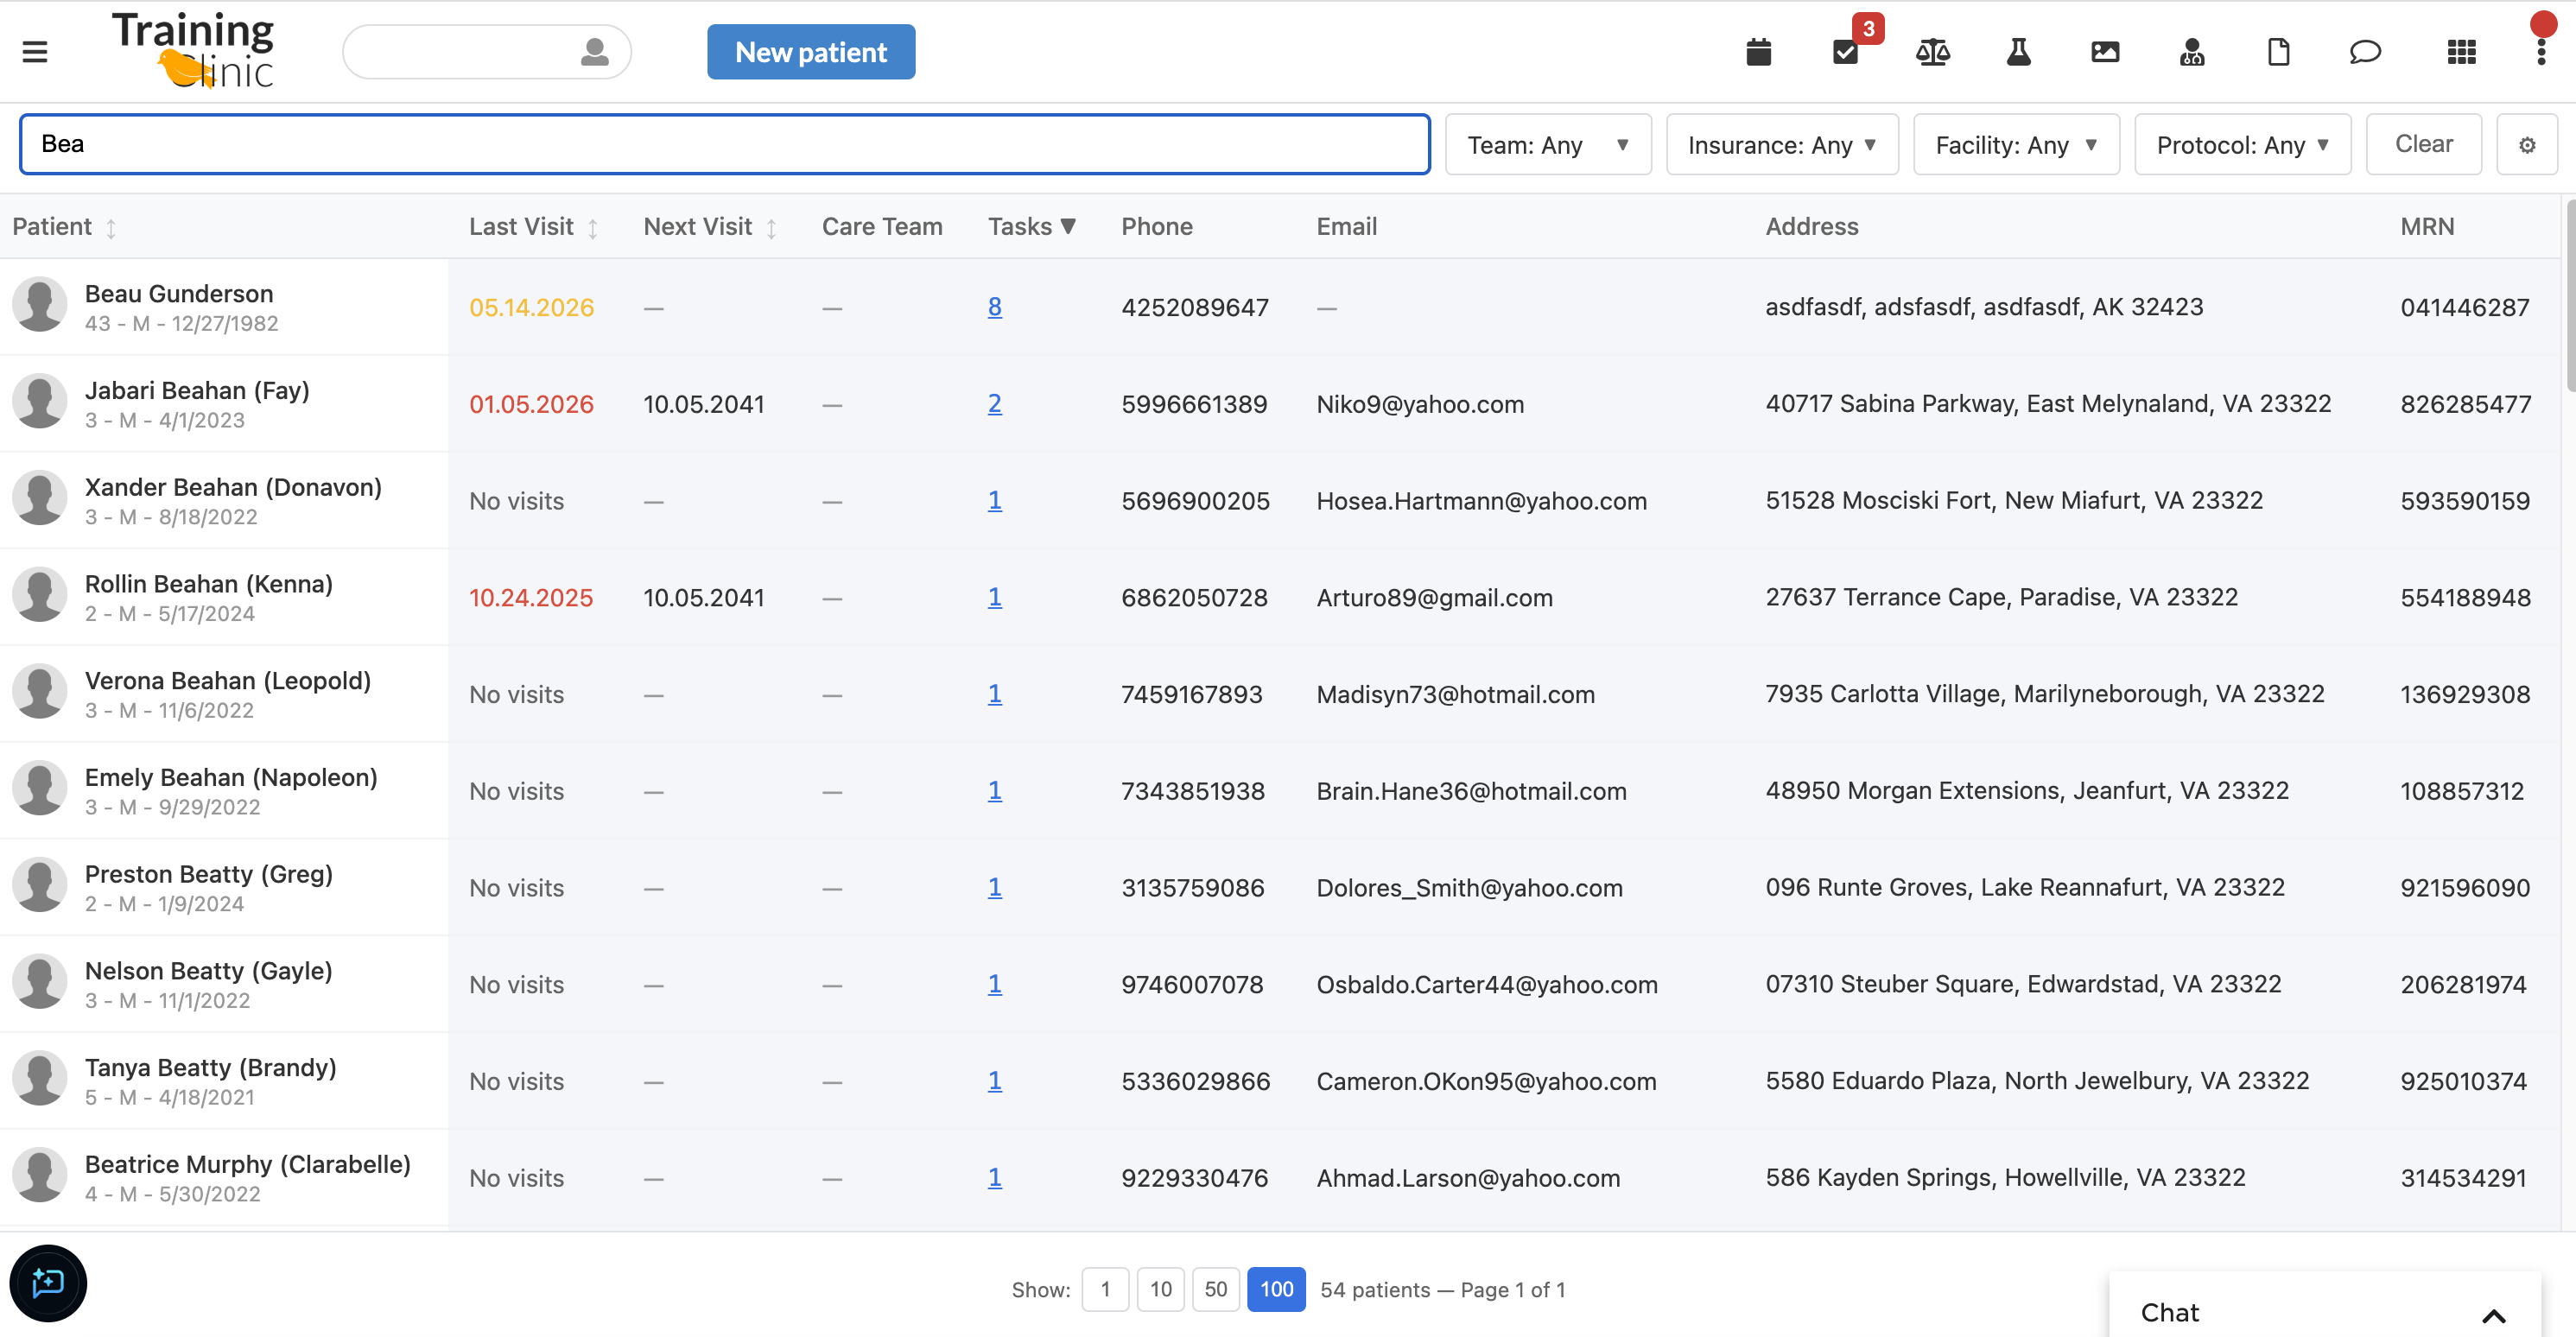Open Beatrice Murphy (Clarabelle) patient
The height and width of the screenshot is (1337, 2576).
pos(247,1164)
